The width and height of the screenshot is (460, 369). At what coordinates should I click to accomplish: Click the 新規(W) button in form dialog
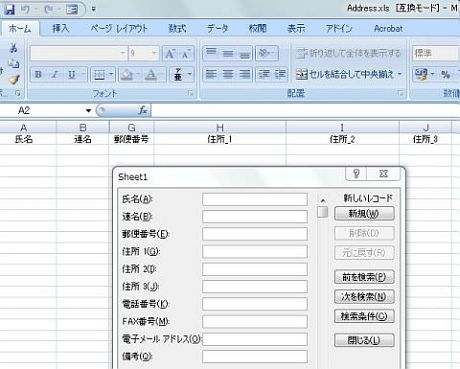(x=364, y=213)
